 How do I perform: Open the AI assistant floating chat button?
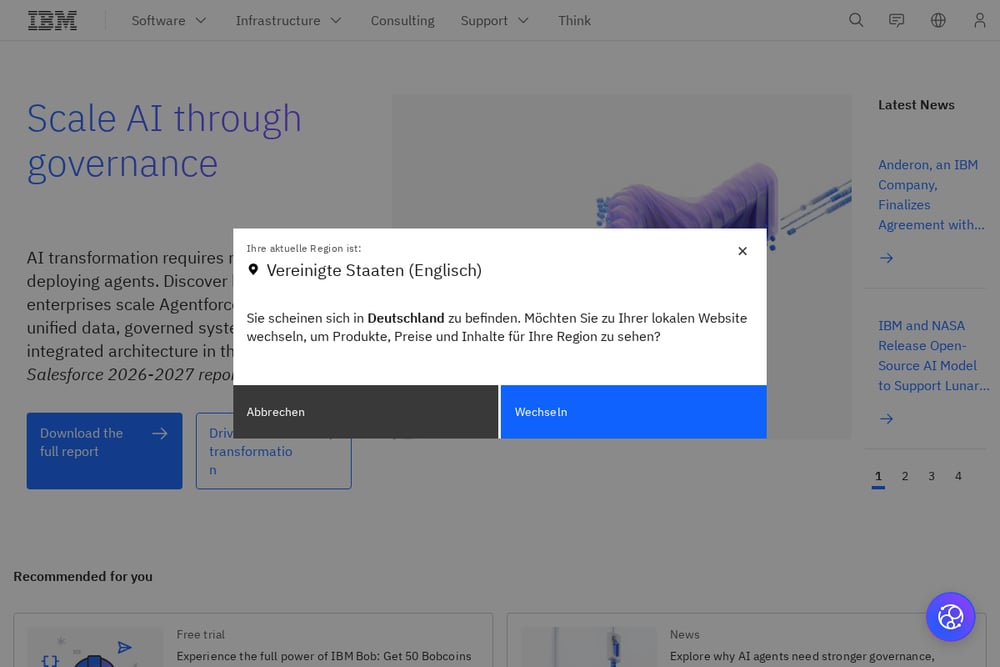[x=950, y=617]
